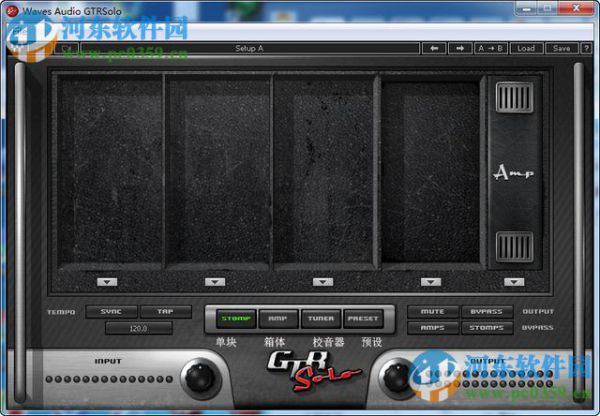The width and height of the screenshot is (600, 416).
Task: Click the first empty stomp slot
Action: click(110, 171)
